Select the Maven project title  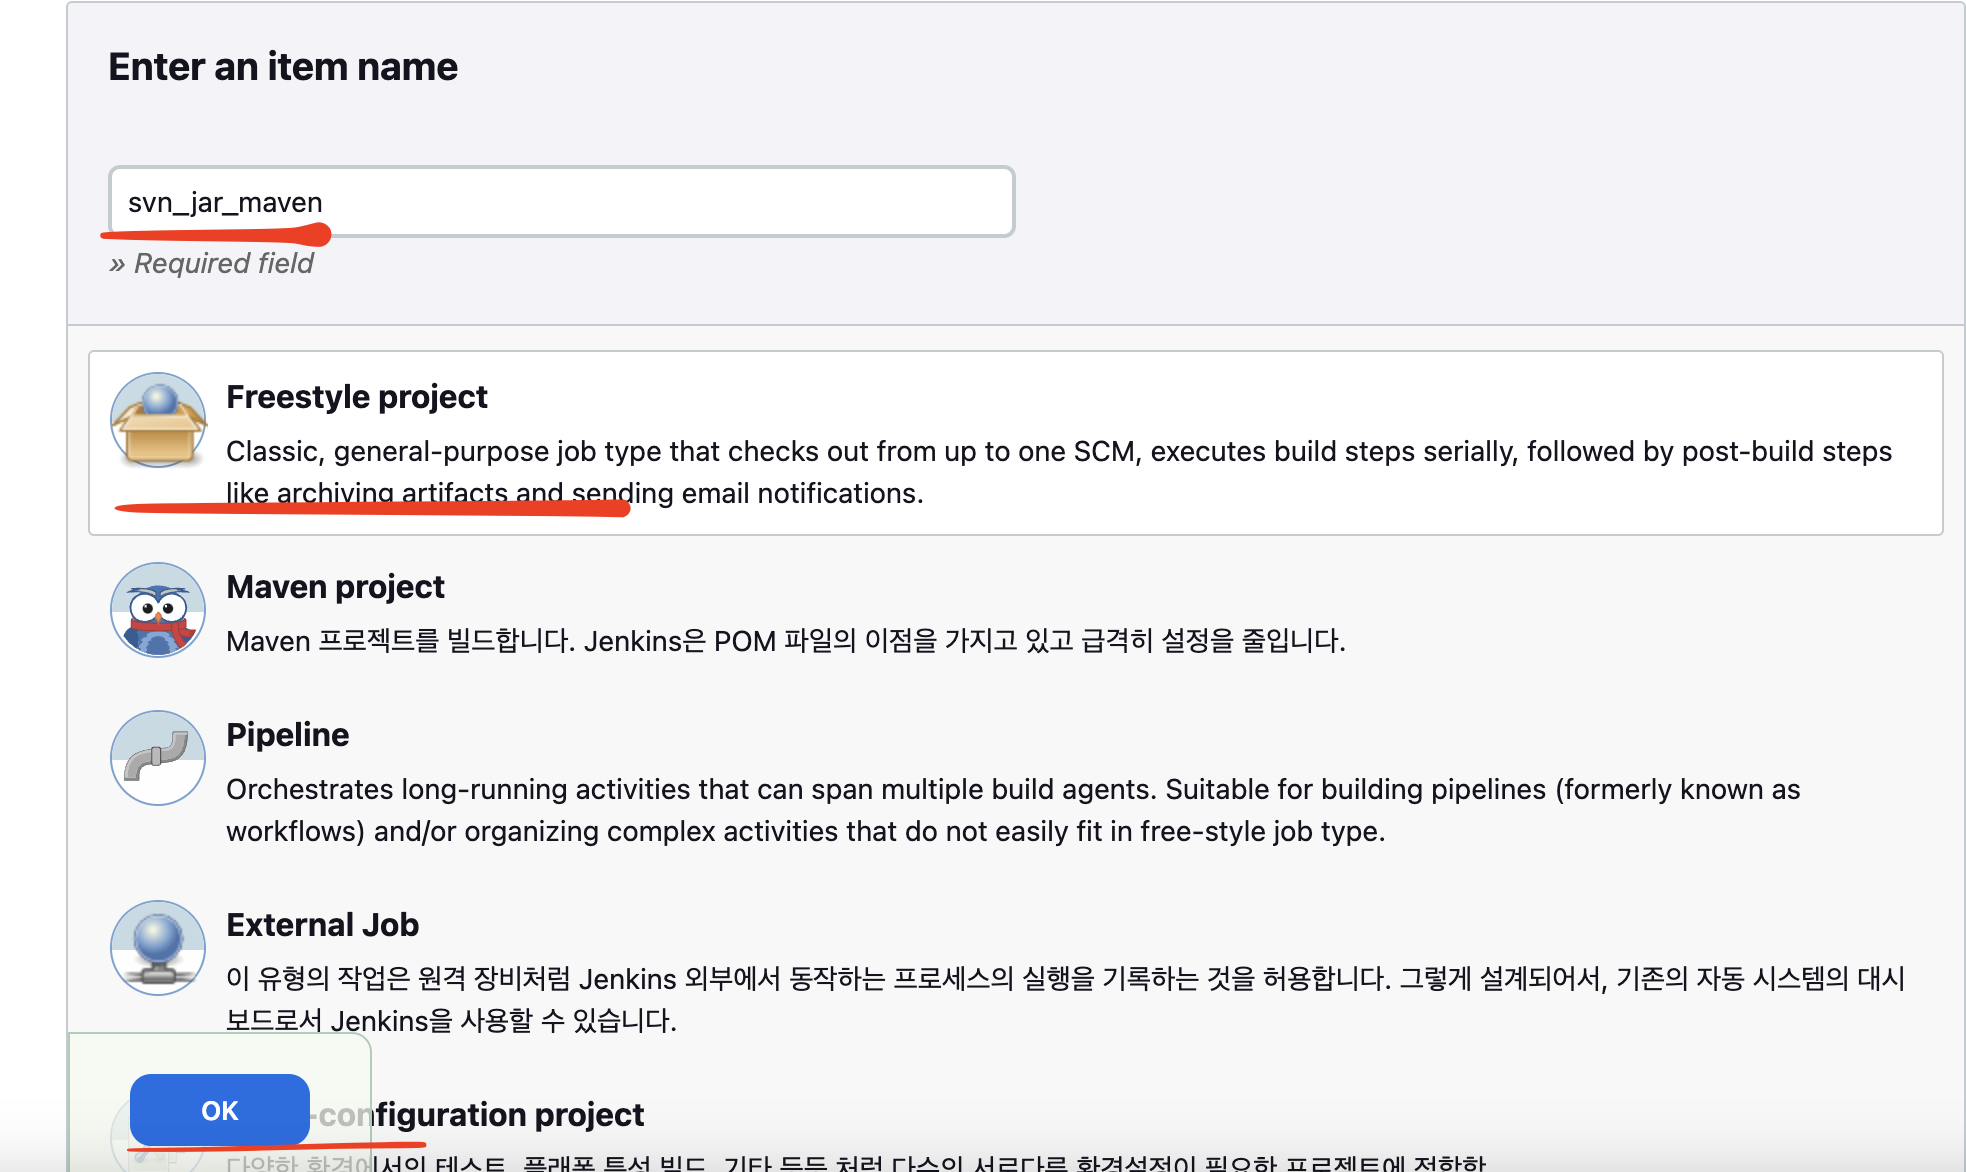335,587
